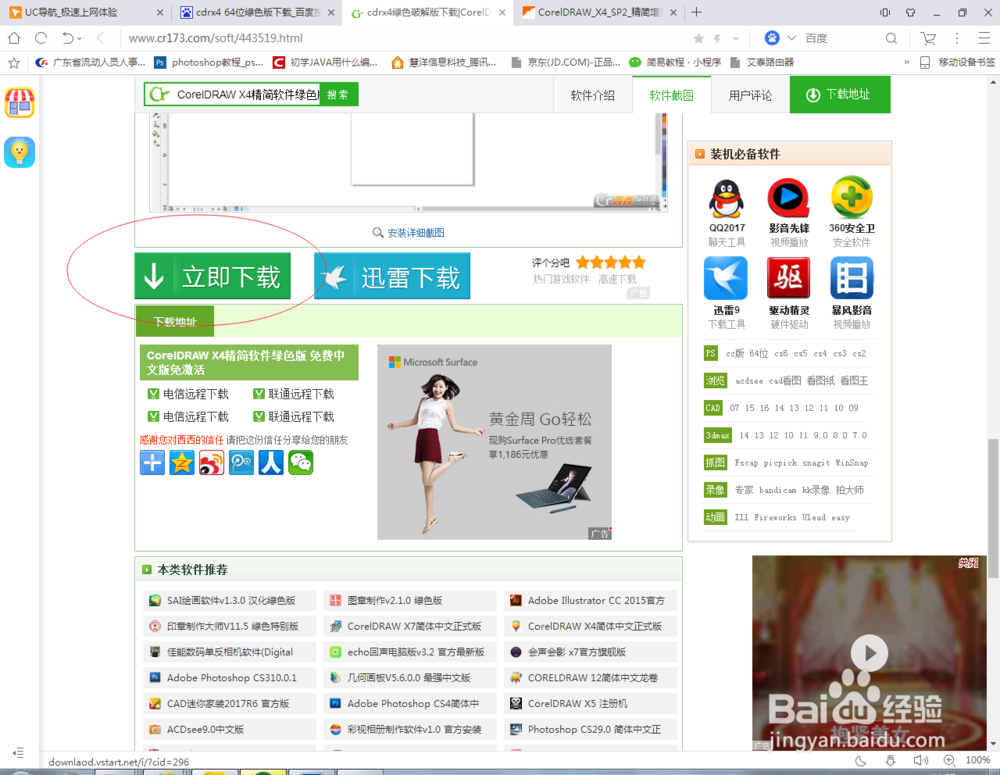
Task: Open the sidebar toggle icon at bottom left
Action: coord(18,753)
